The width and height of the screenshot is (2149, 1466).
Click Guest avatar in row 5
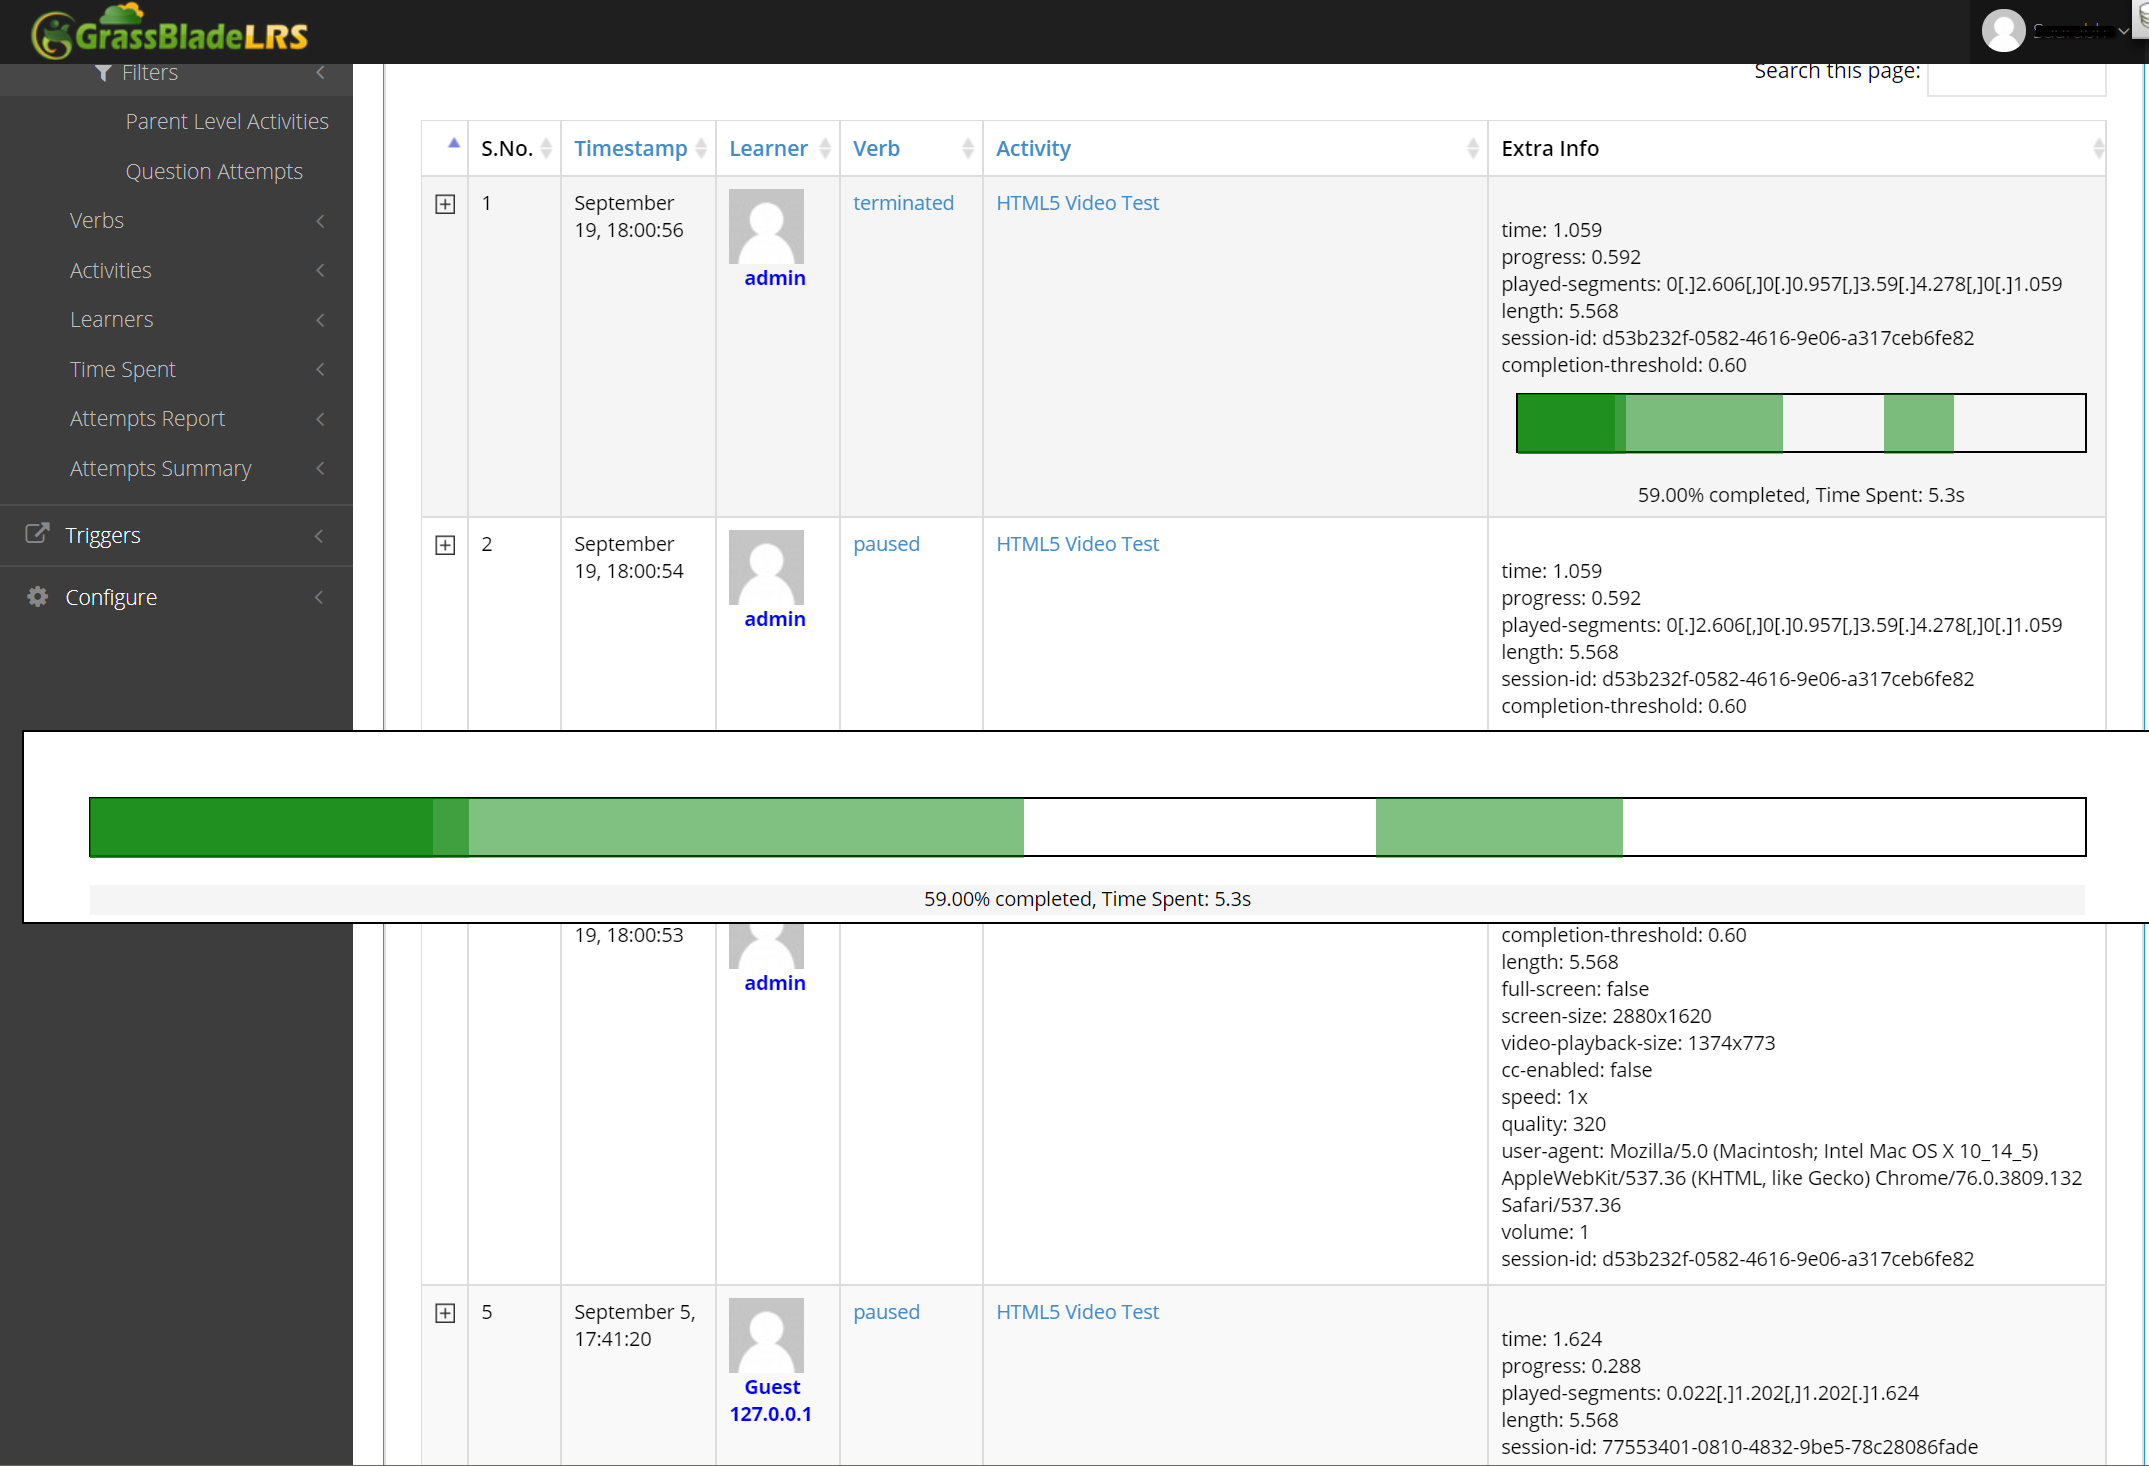coord(766,1335)
